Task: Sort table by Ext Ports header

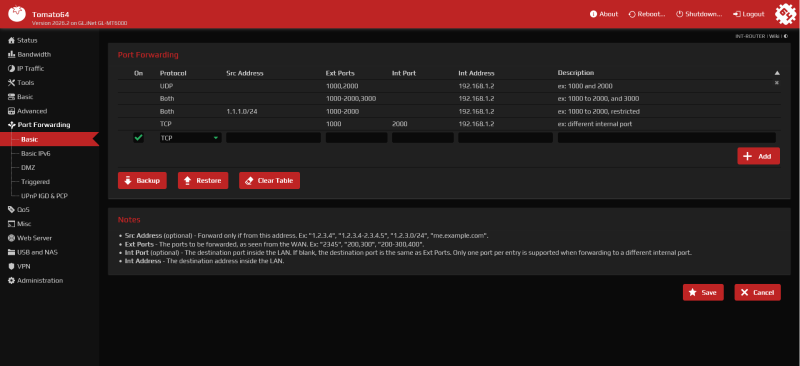Action: click(x=340, y=73)
